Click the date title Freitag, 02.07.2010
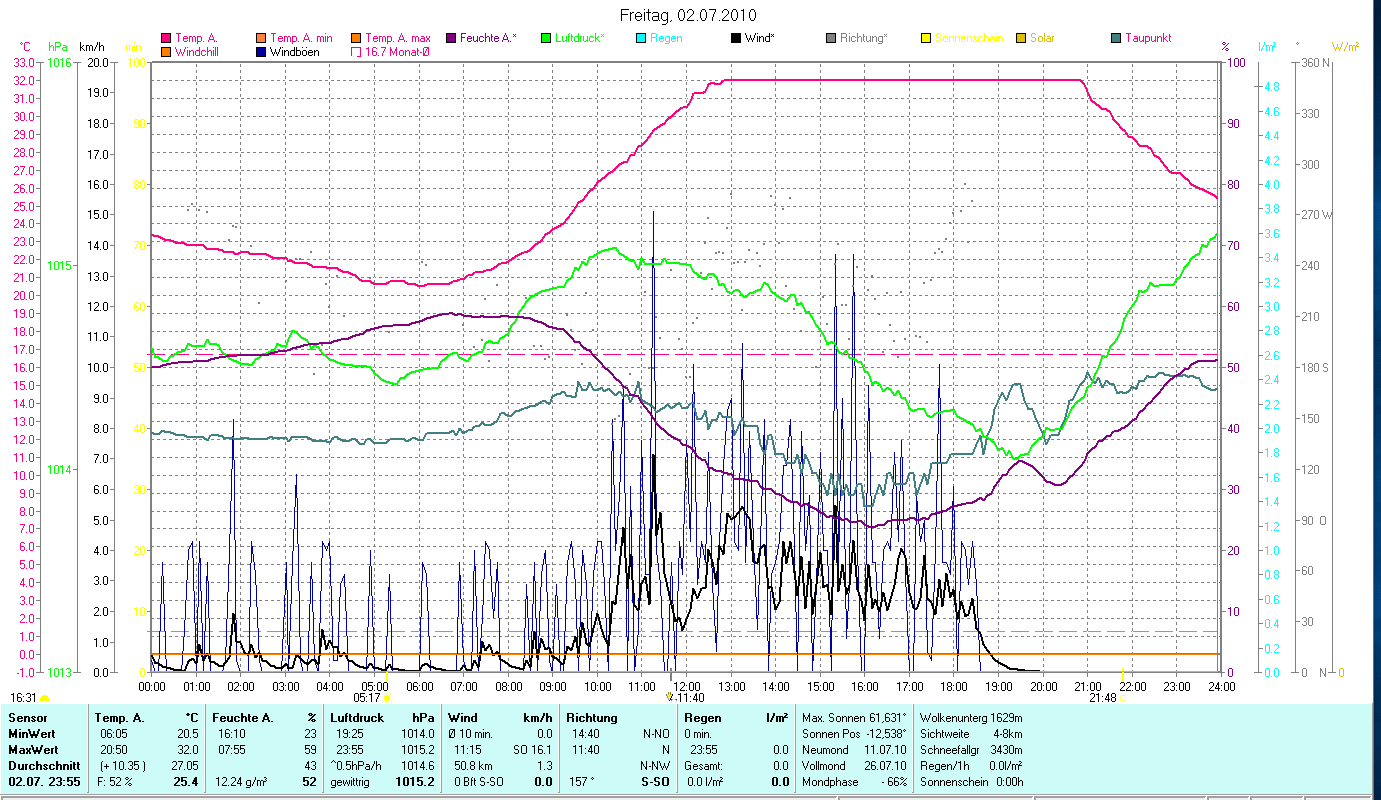 (690, 15)
